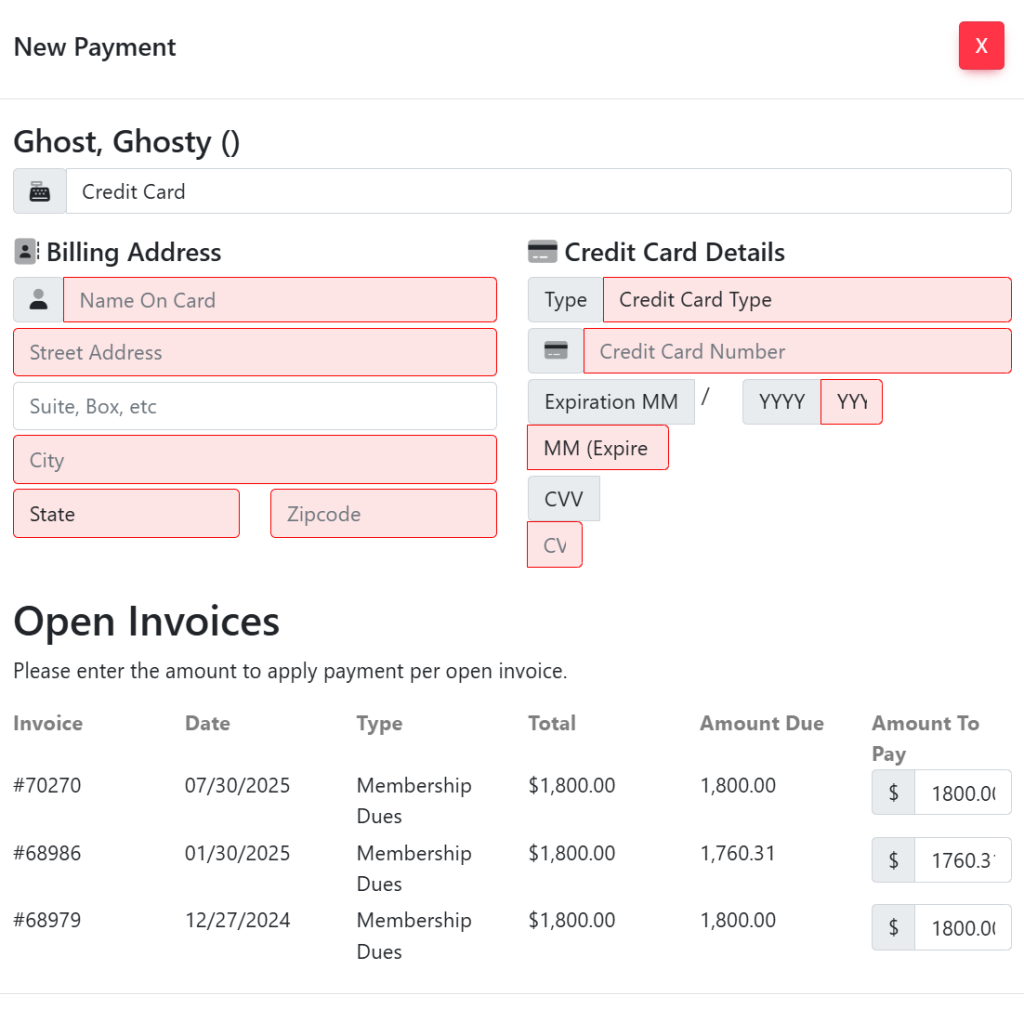Focus the Zipcode text box
This screenshot has height=1009, width=1024.
[383, 514]
